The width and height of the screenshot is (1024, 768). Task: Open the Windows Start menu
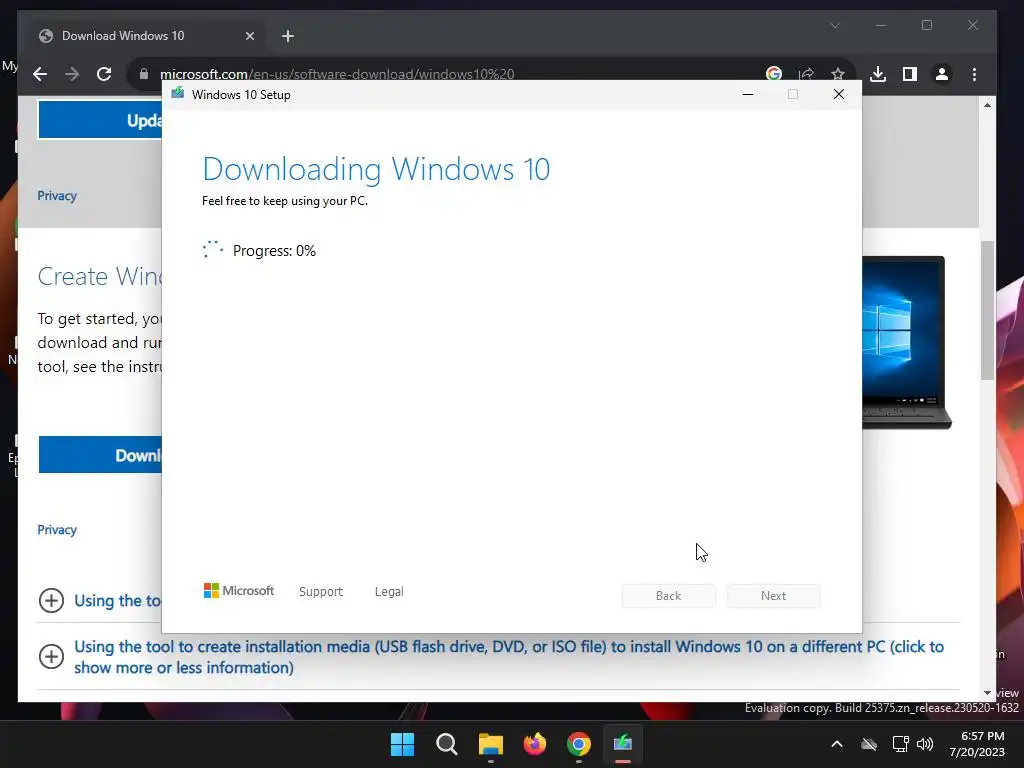click(x=402, y=744)
